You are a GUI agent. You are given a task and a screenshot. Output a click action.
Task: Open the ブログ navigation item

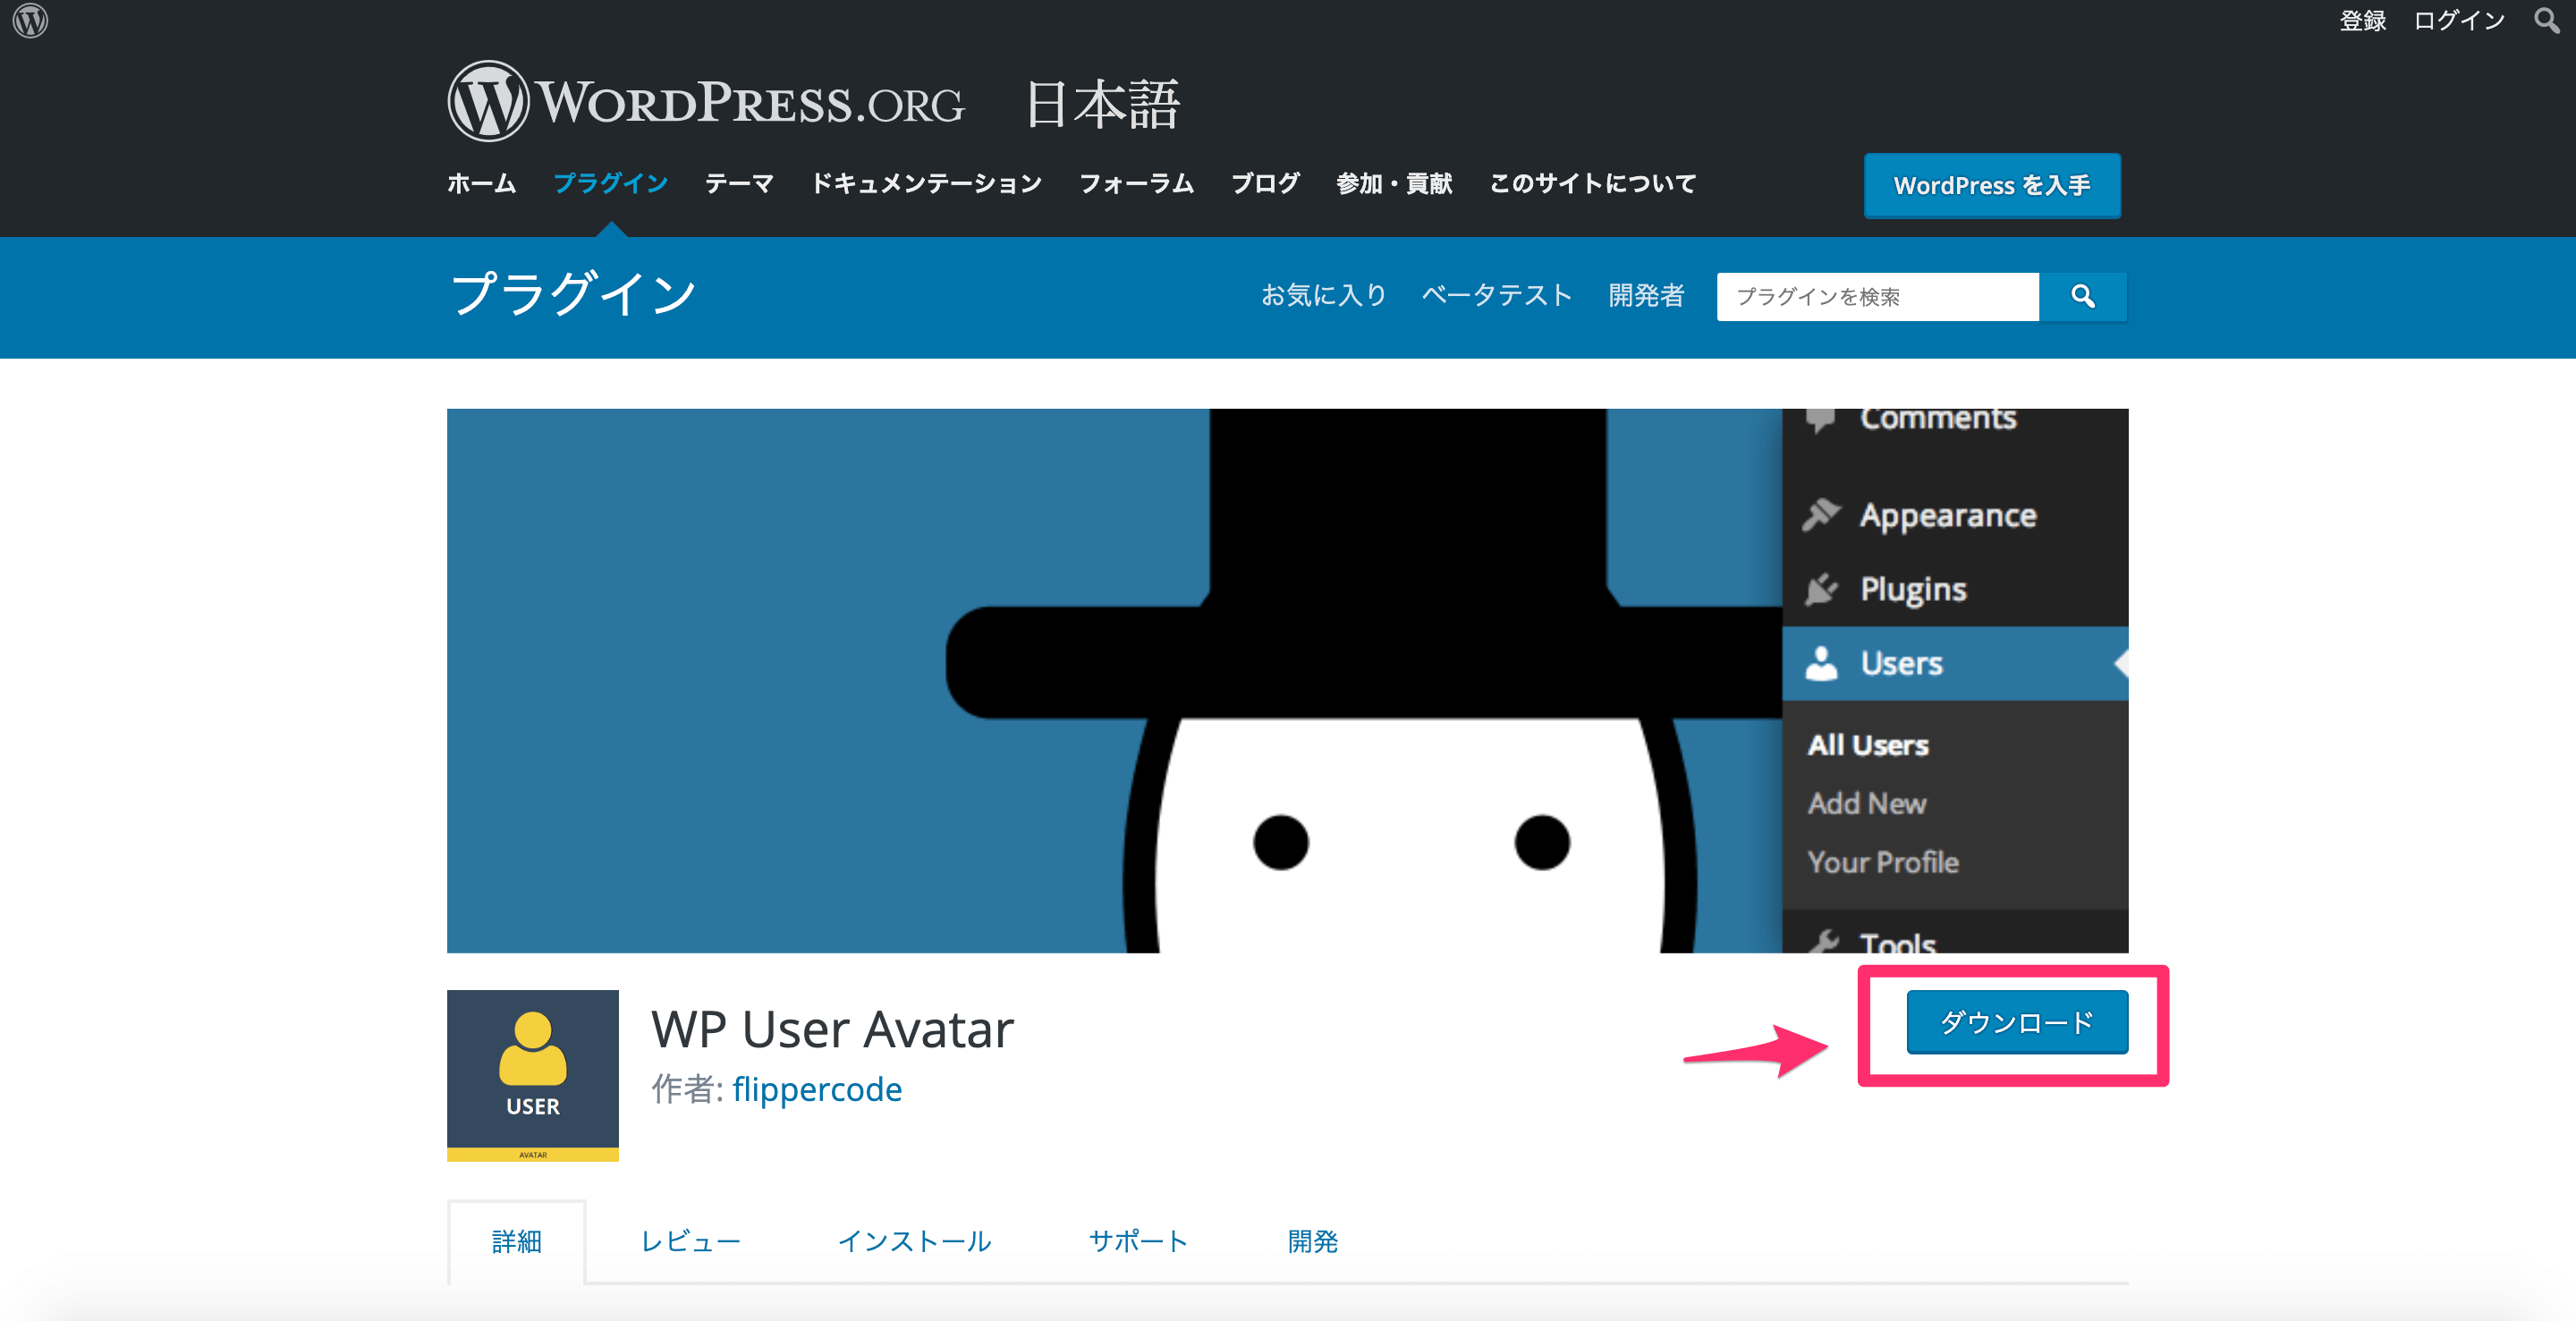(x=1265, y=183)
